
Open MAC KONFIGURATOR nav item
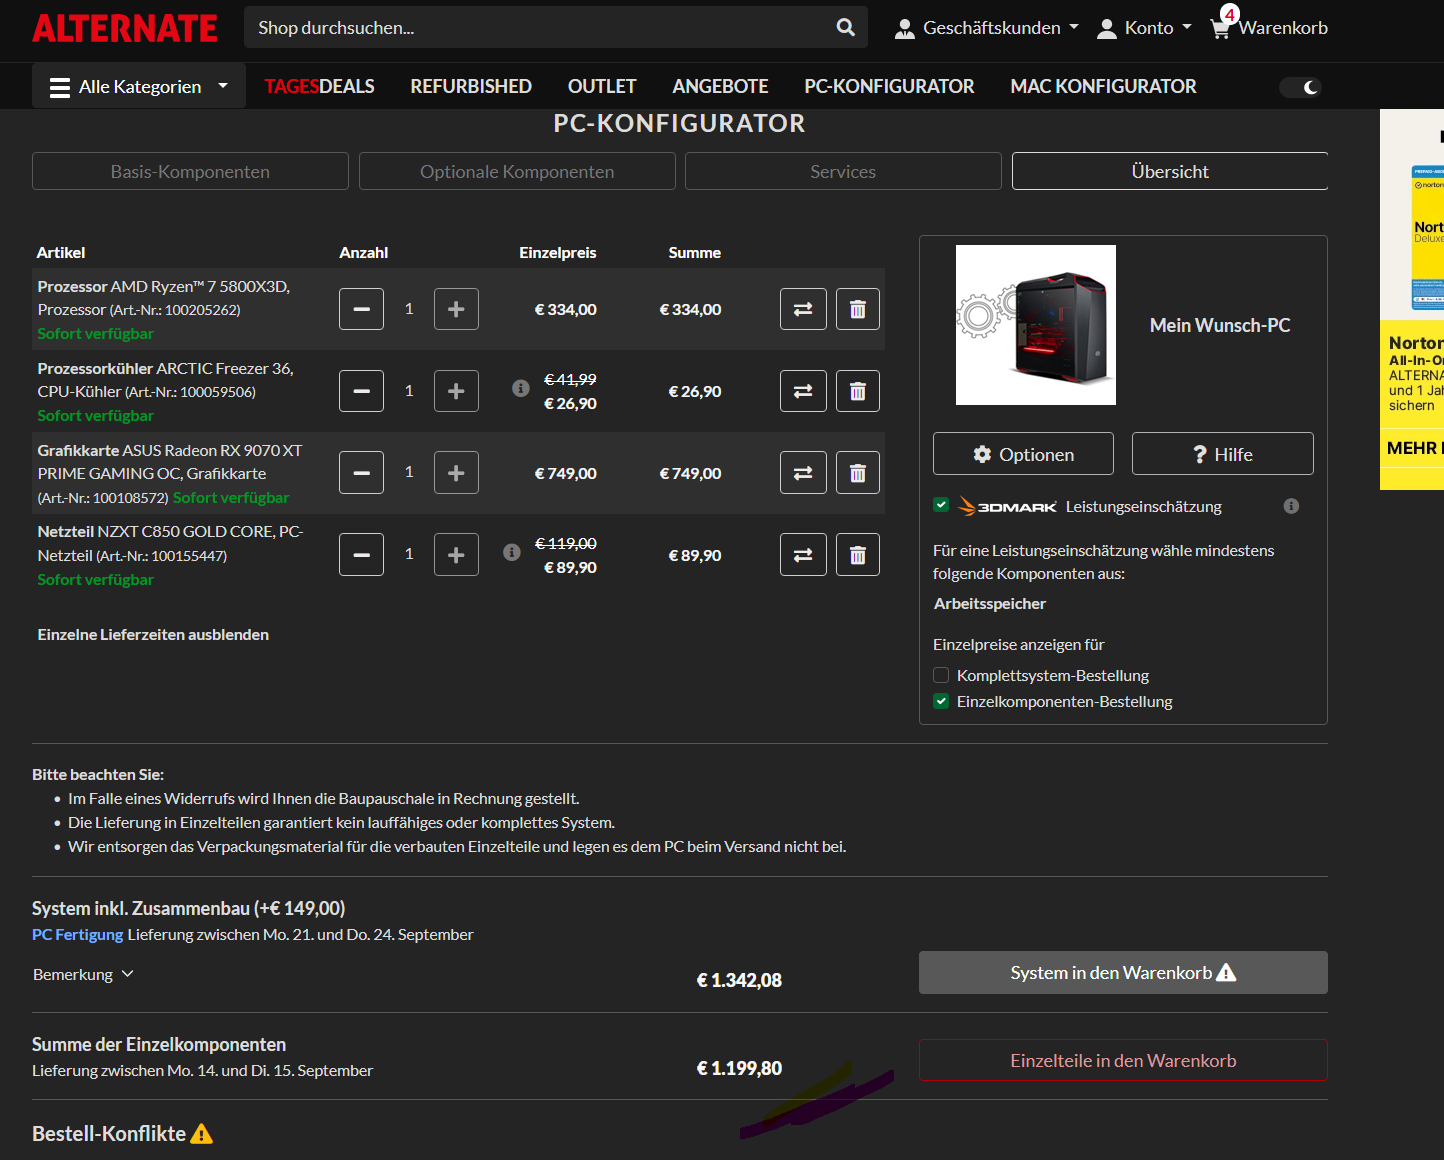point(1103,87)
